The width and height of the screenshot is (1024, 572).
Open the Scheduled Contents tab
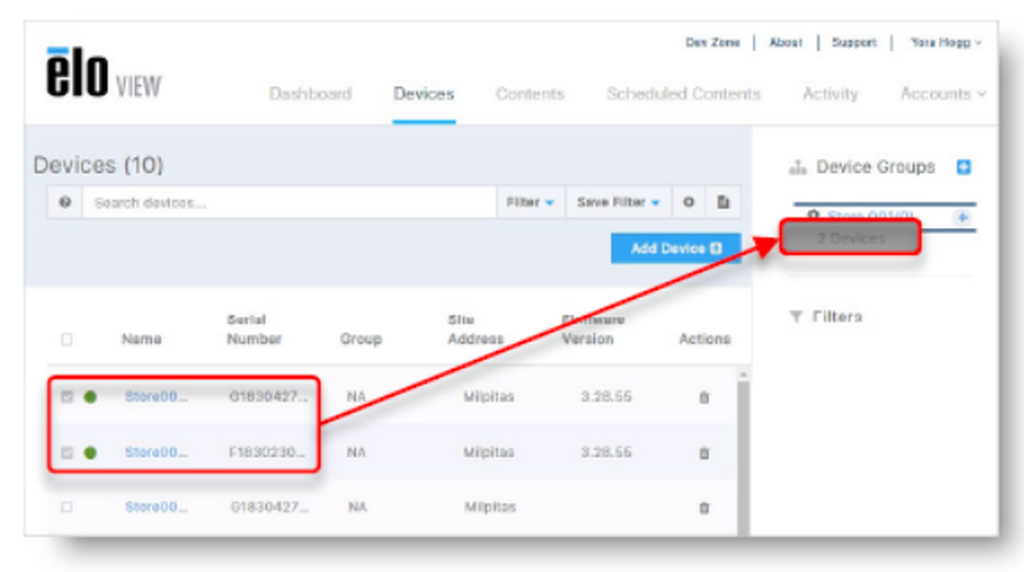click(683, 94)
